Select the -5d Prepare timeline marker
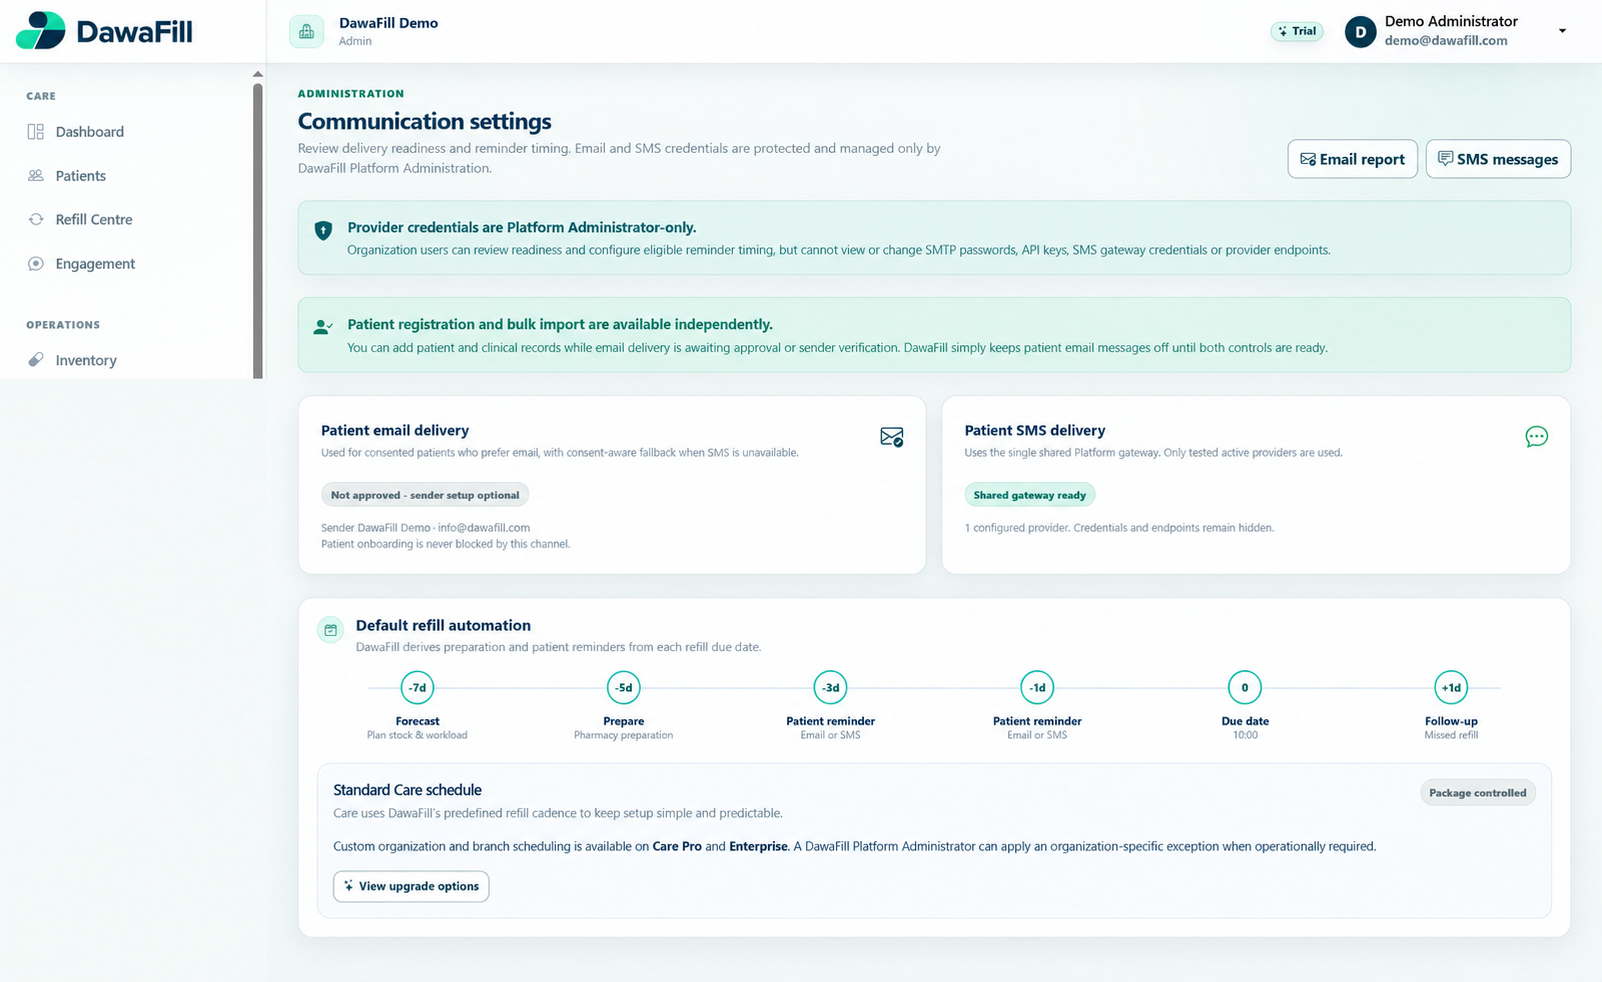The width and height of the screenshot is (1602, 982). click(624, 688)
